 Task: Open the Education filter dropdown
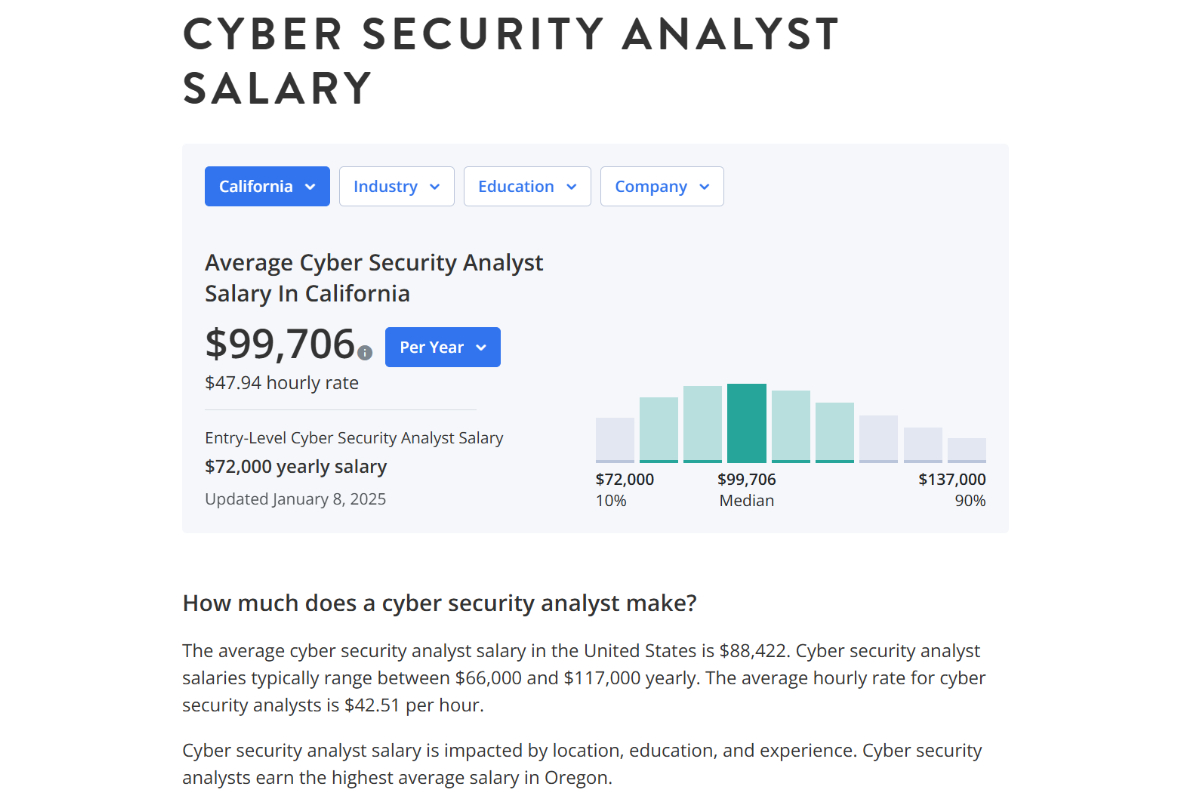pyautogui.click(x=527, y=186)
